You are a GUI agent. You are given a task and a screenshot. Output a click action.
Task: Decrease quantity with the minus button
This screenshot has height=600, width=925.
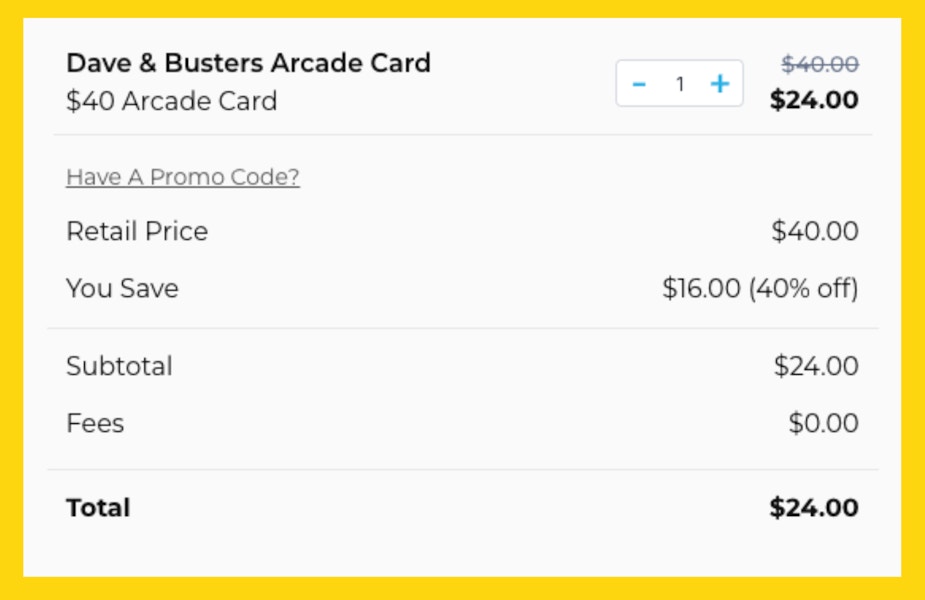click(x=639, y=84)
